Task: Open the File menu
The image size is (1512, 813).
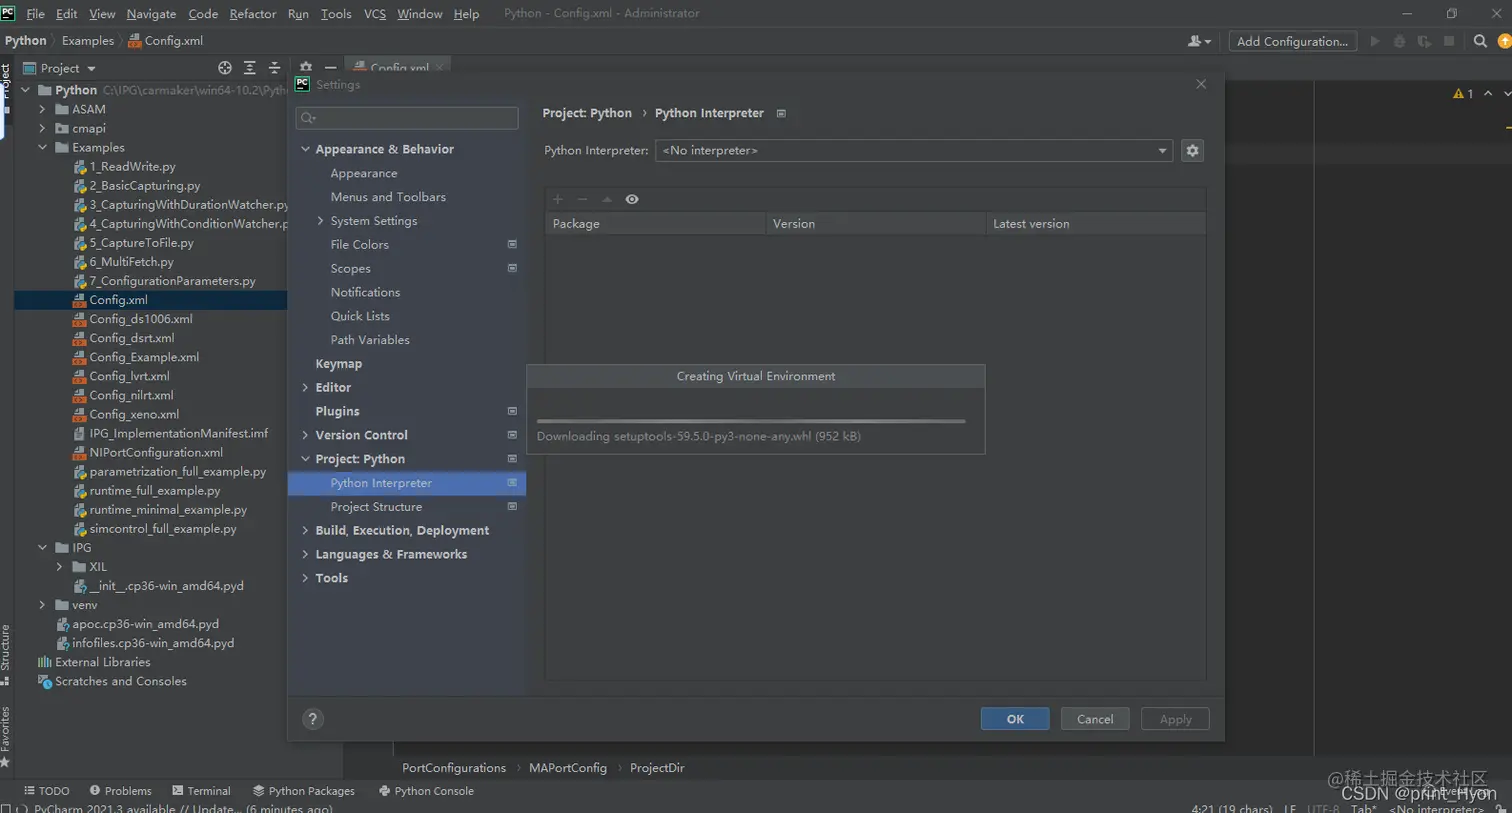Action: 35,14
